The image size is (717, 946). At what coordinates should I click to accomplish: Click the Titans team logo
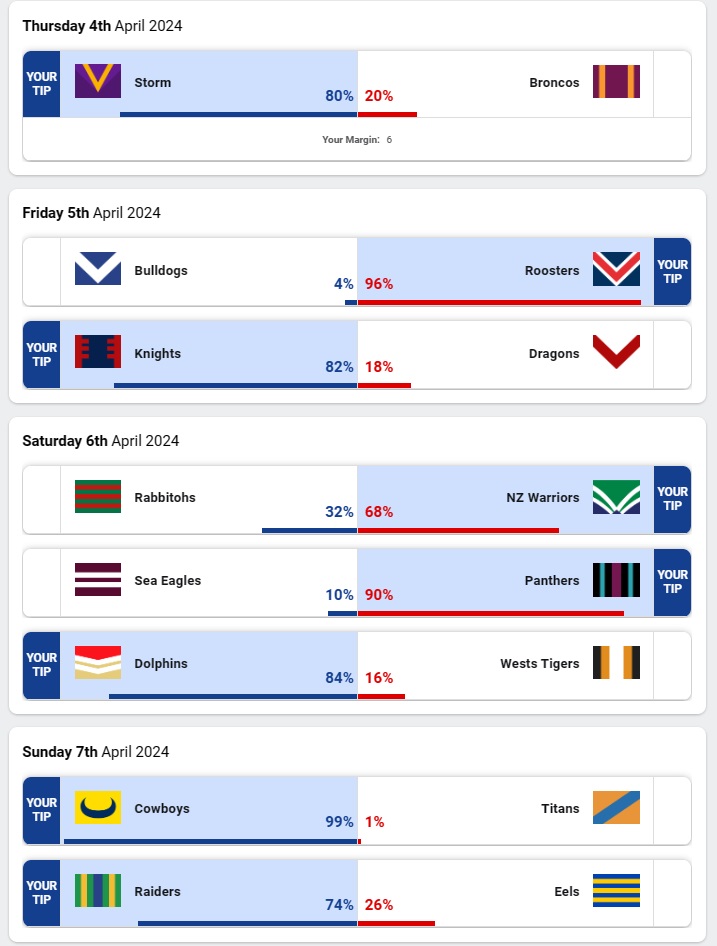coord(616,807)
